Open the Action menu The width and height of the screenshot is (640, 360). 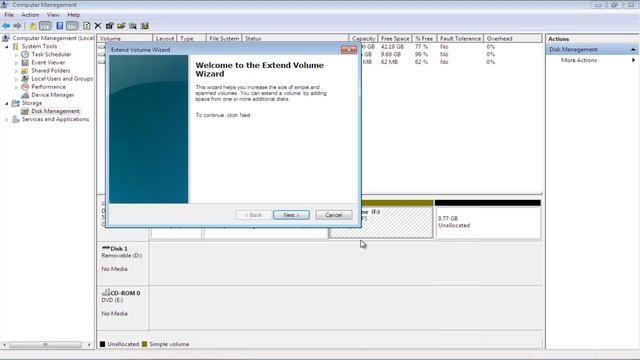tap(30, 15)
